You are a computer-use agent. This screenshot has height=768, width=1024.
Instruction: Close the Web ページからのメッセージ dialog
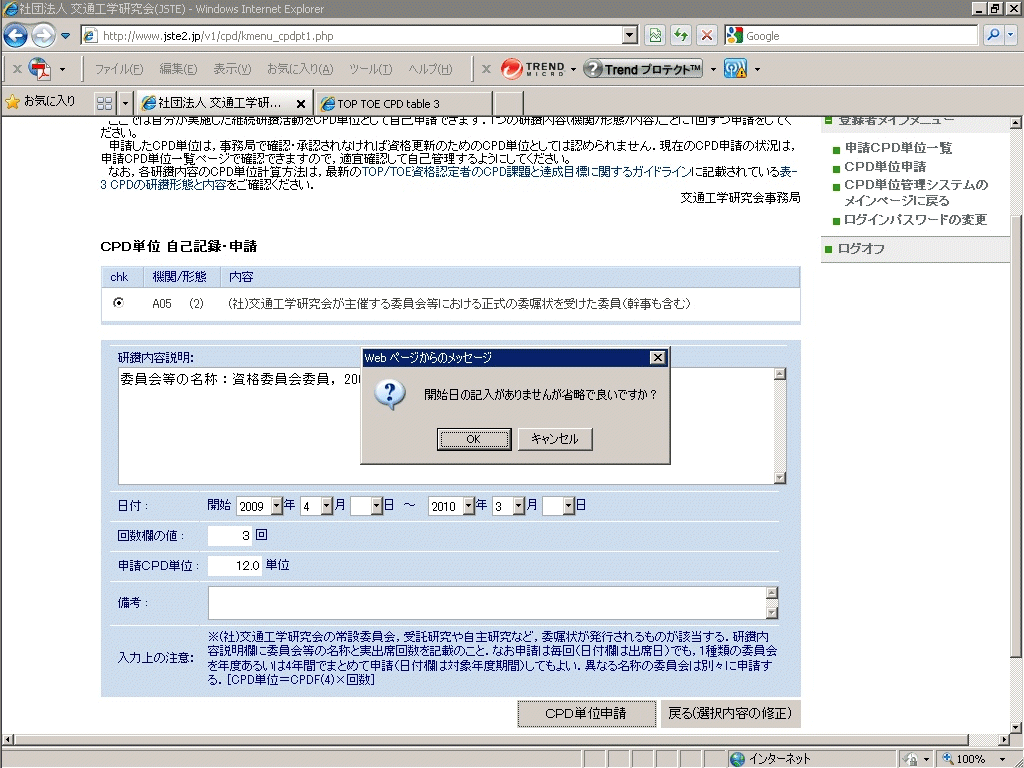[x=658, y=357]
